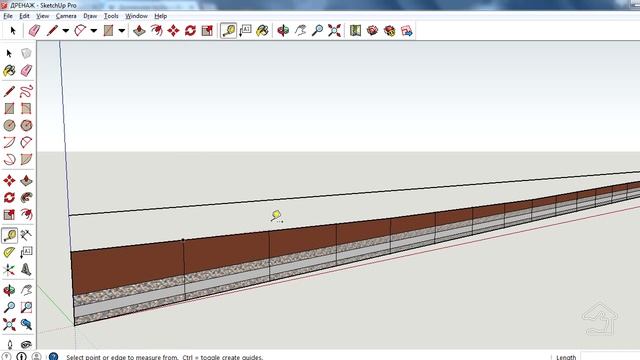Select Axes tool in left toolbar

pyautogui.click(x=9, y=269)
